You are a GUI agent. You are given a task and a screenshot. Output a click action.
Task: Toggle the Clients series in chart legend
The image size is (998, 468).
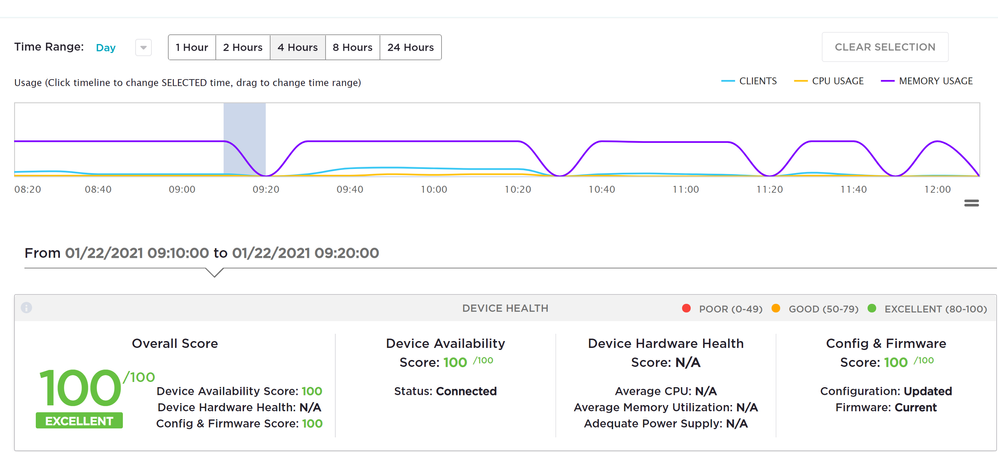tap(748, 81)
